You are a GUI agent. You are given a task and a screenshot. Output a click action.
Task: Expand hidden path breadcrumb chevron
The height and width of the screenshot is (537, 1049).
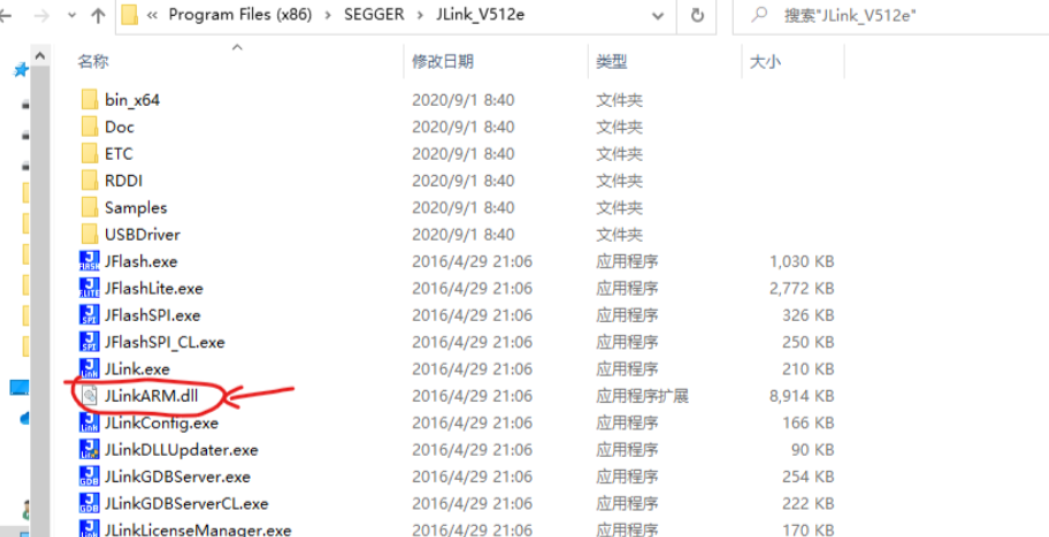[x=153, y=15]
